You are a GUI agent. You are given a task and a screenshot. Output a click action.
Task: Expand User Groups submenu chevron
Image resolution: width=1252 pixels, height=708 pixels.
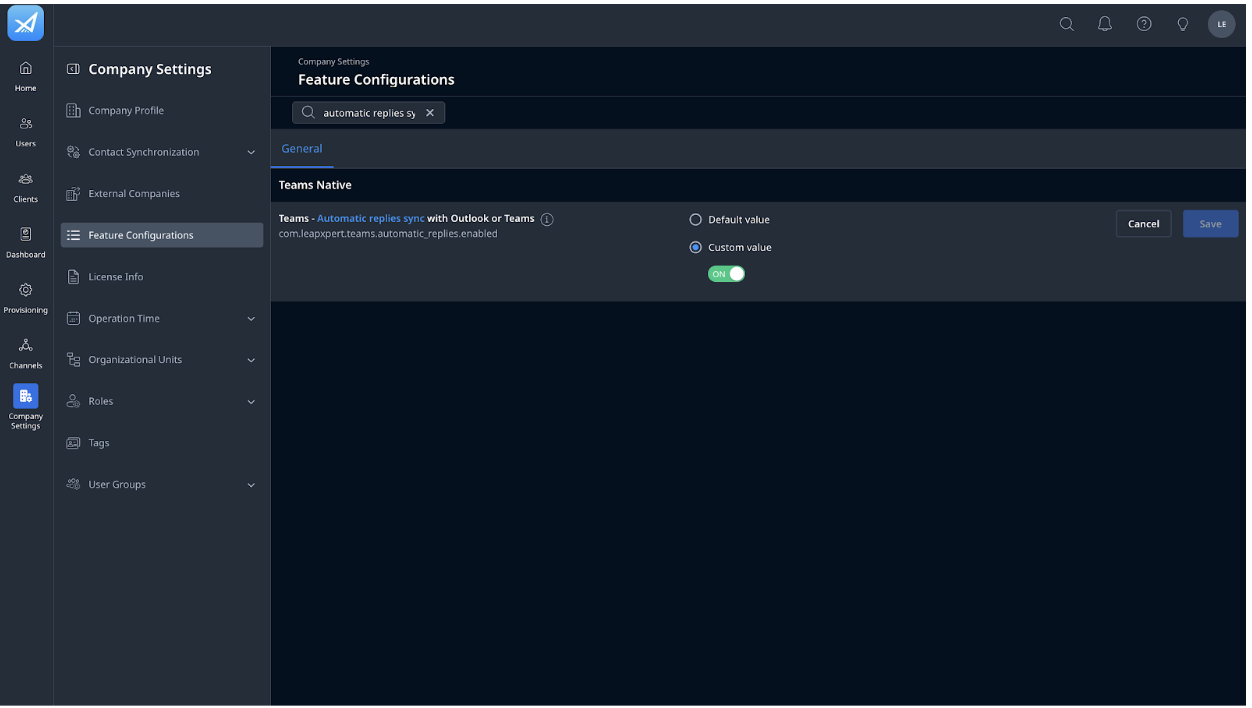coord(251,485)
